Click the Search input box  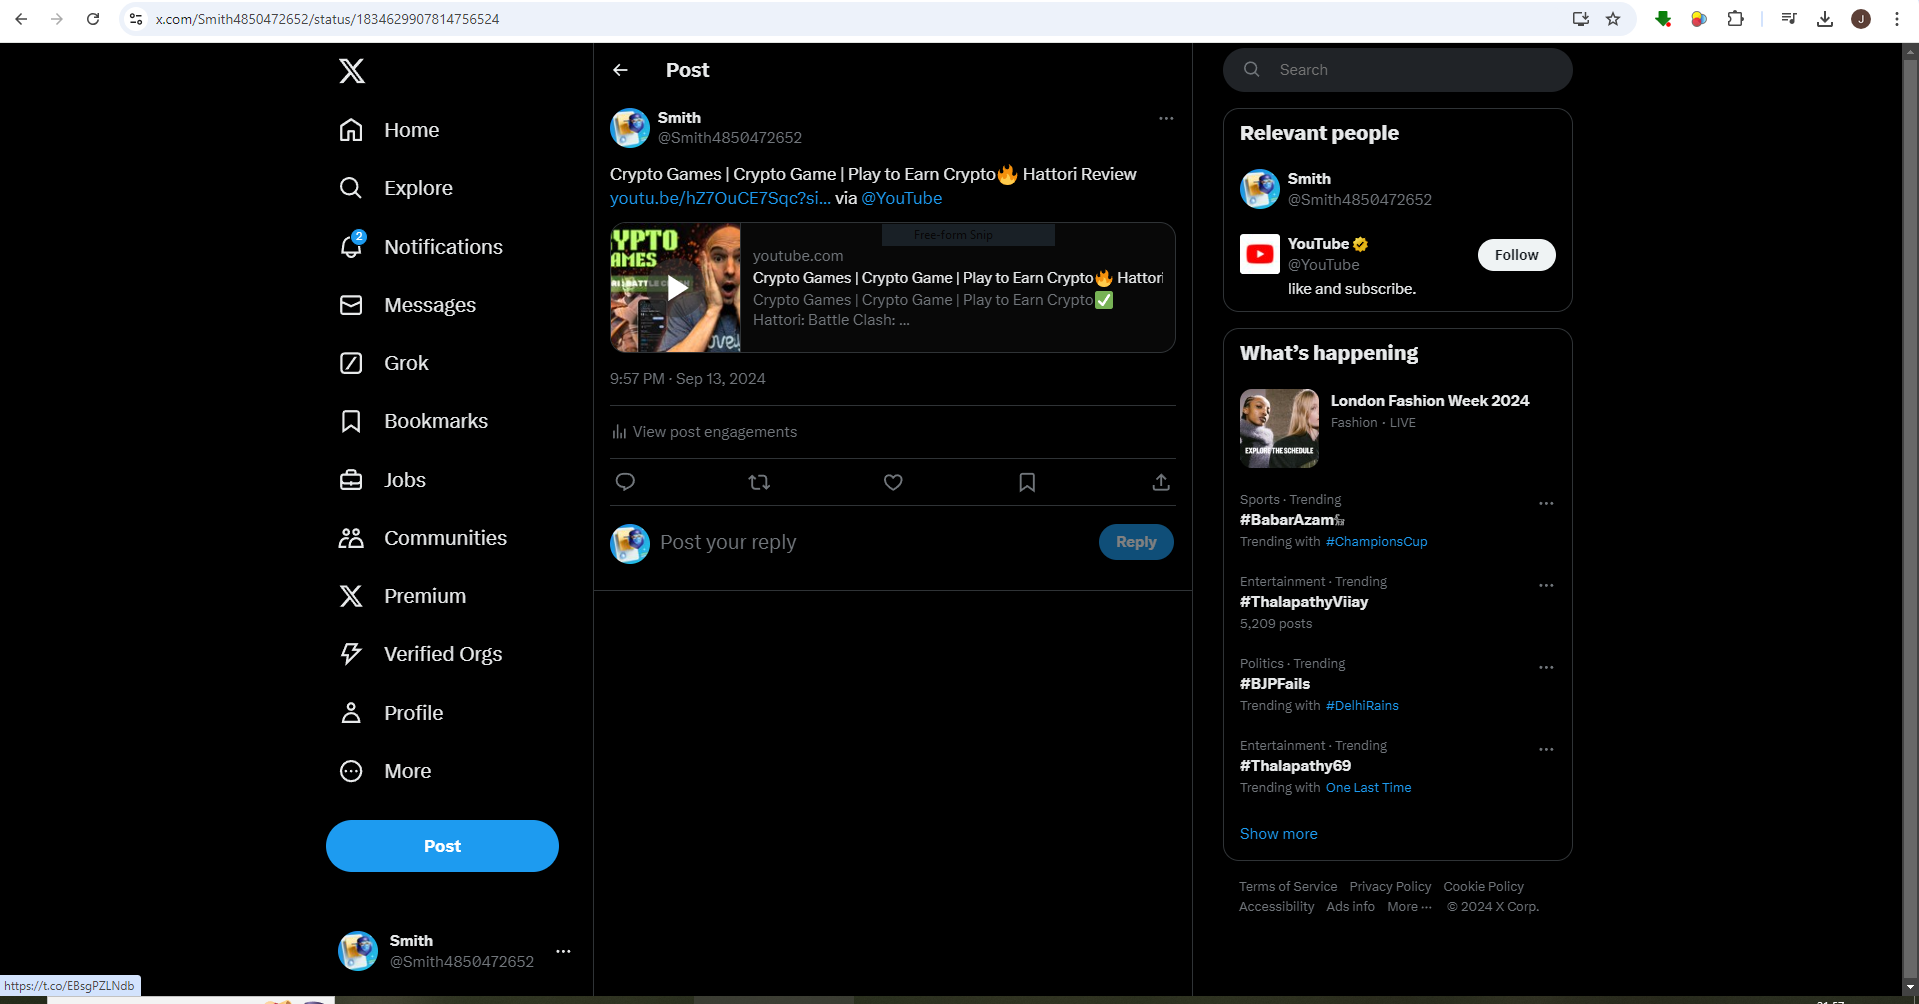[1398, 70]
